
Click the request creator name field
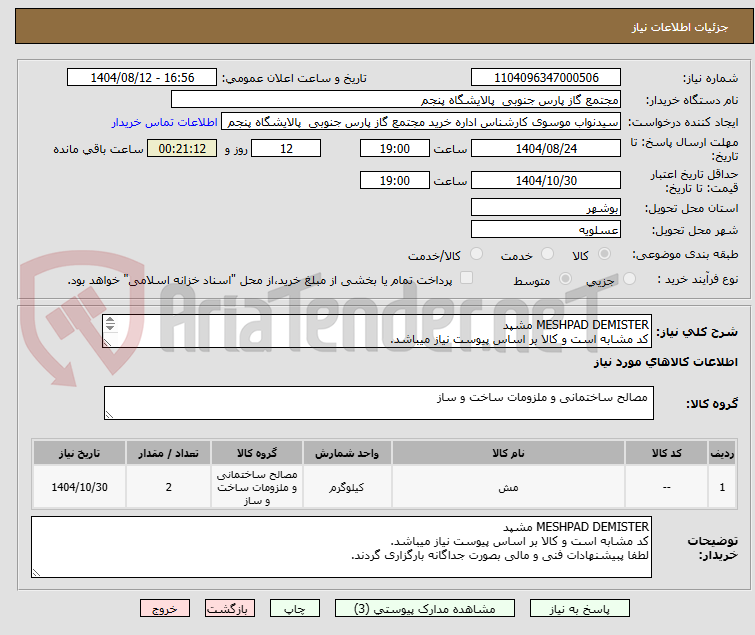pos(421,122)
